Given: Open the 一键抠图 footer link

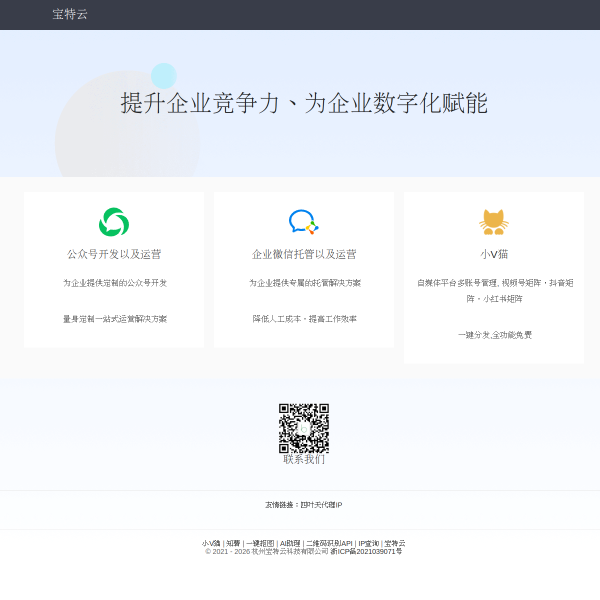Looking at the screenshot, I should (x=260, y=543).
